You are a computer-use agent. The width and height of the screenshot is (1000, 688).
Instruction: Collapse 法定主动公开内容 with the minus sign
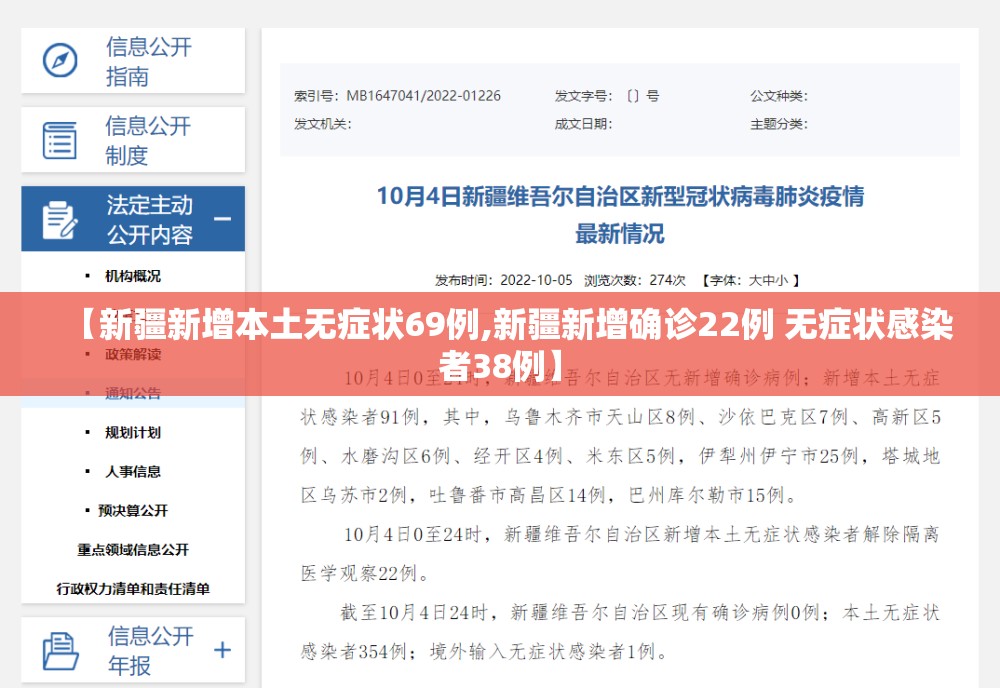coord(222,219)
